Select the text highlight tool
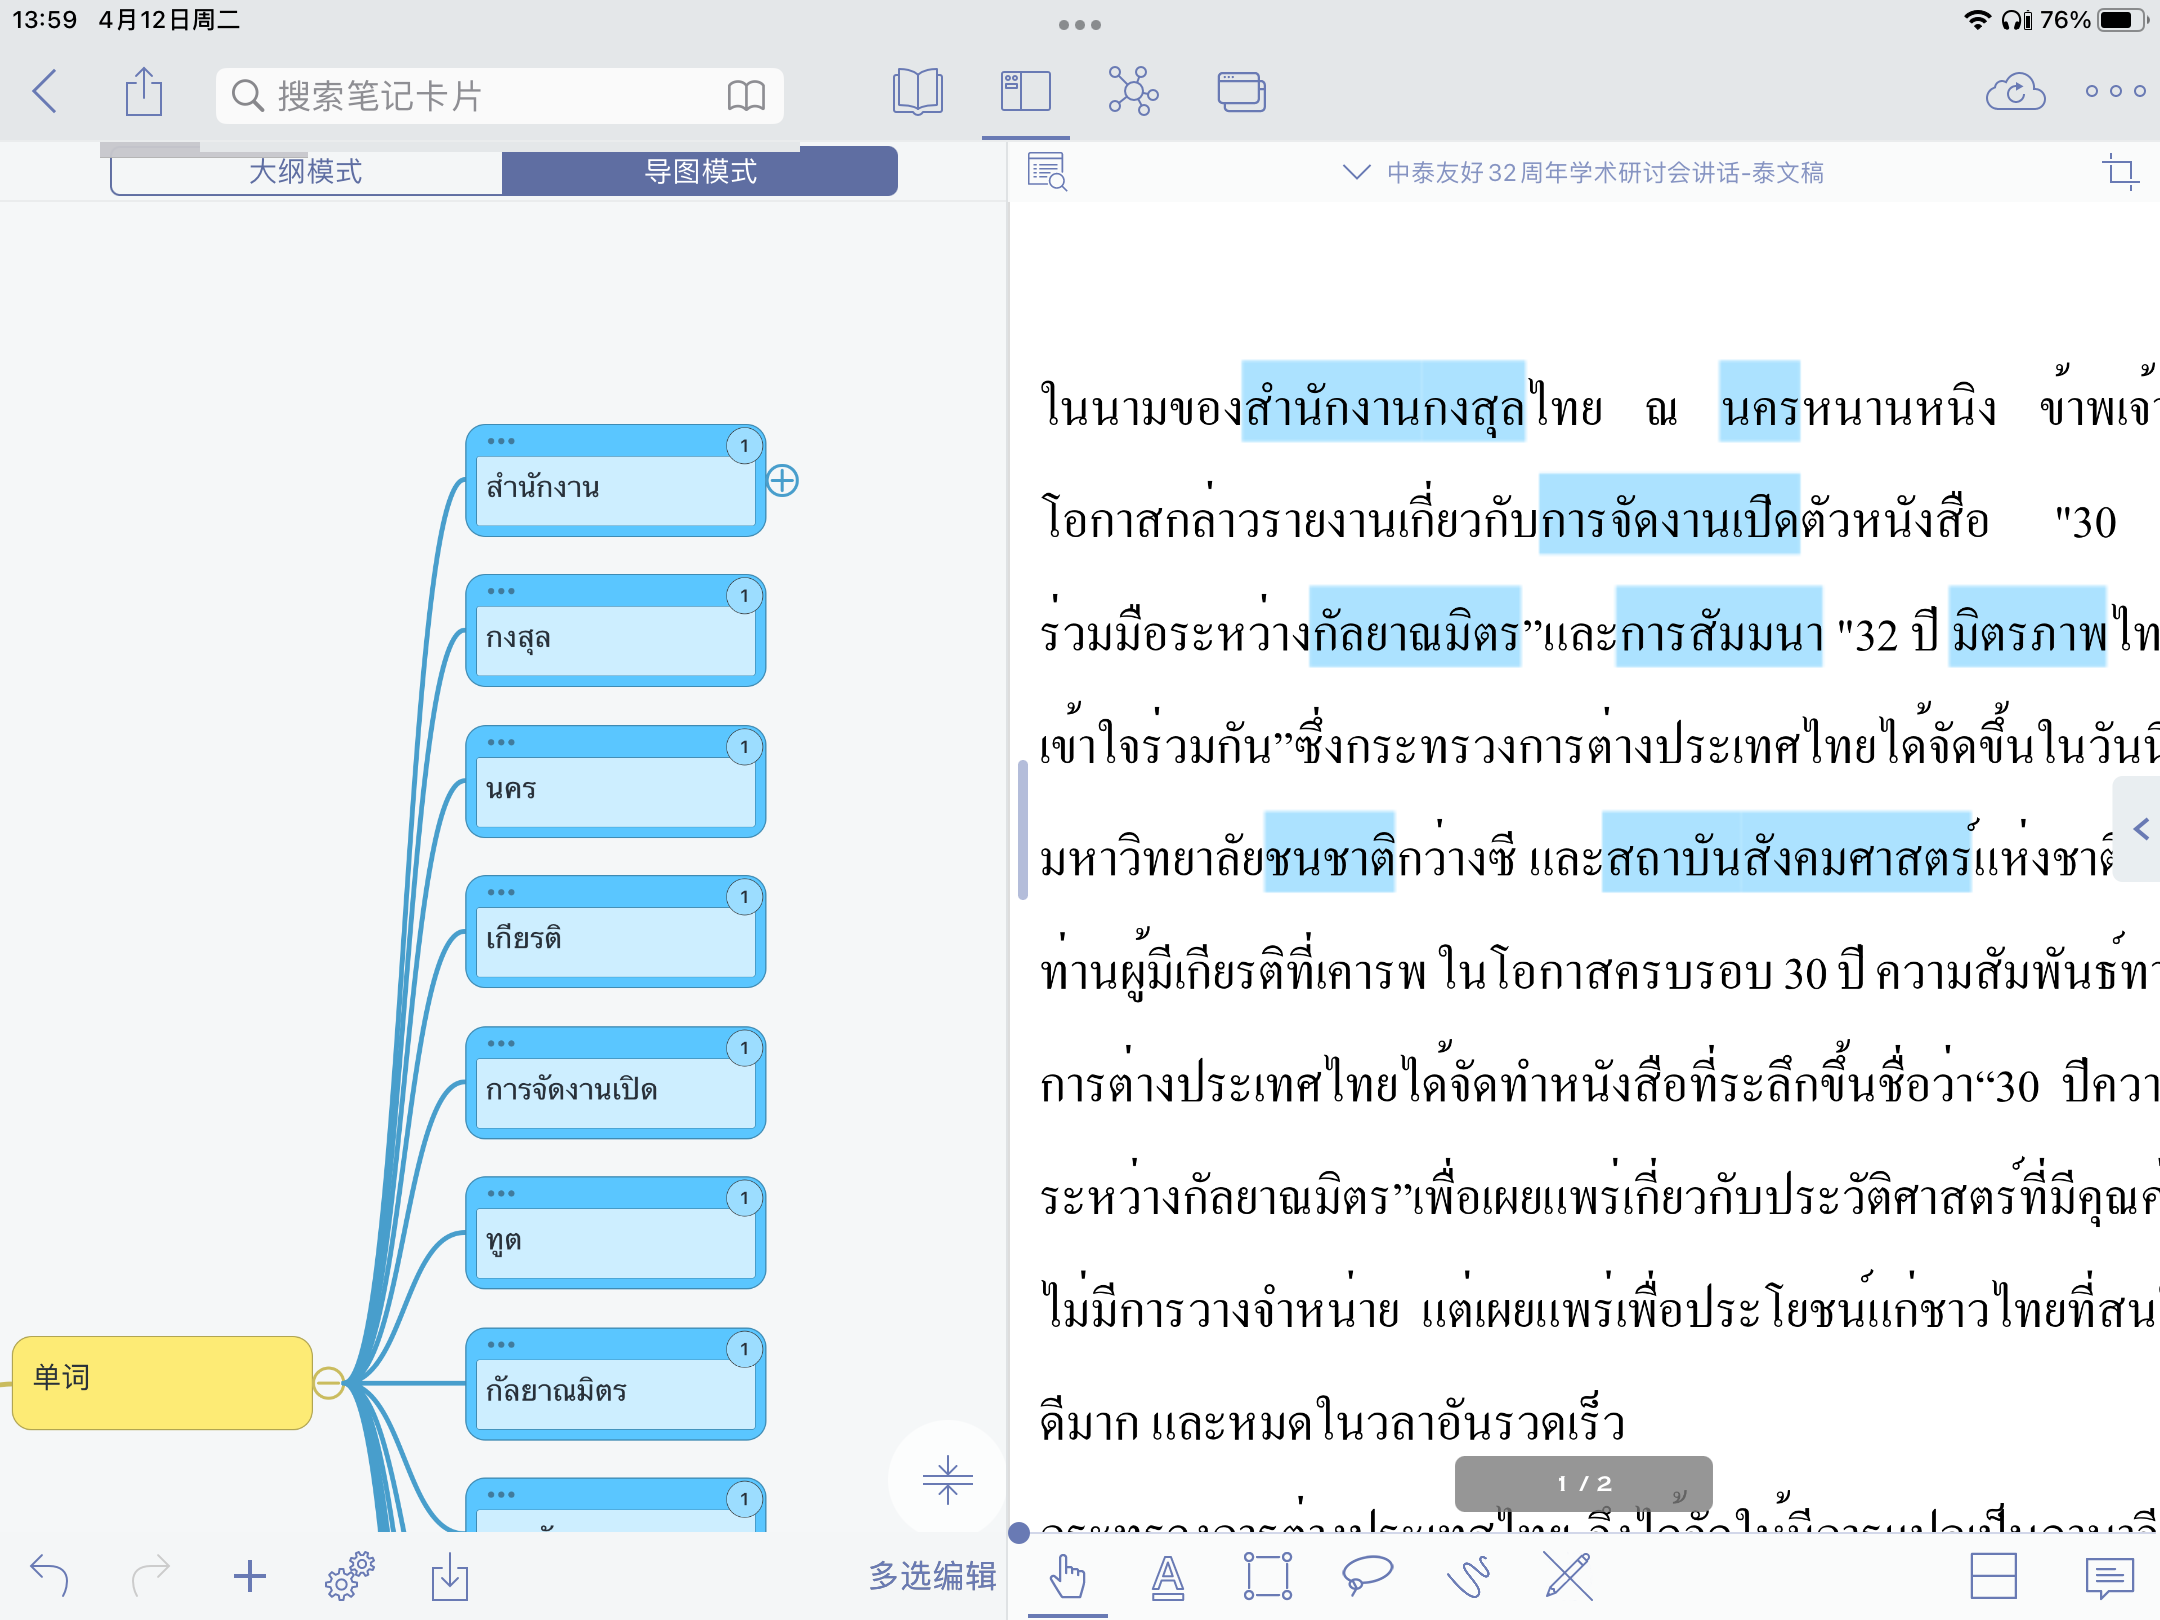2160x1620 pixels. (1168, 1577)
